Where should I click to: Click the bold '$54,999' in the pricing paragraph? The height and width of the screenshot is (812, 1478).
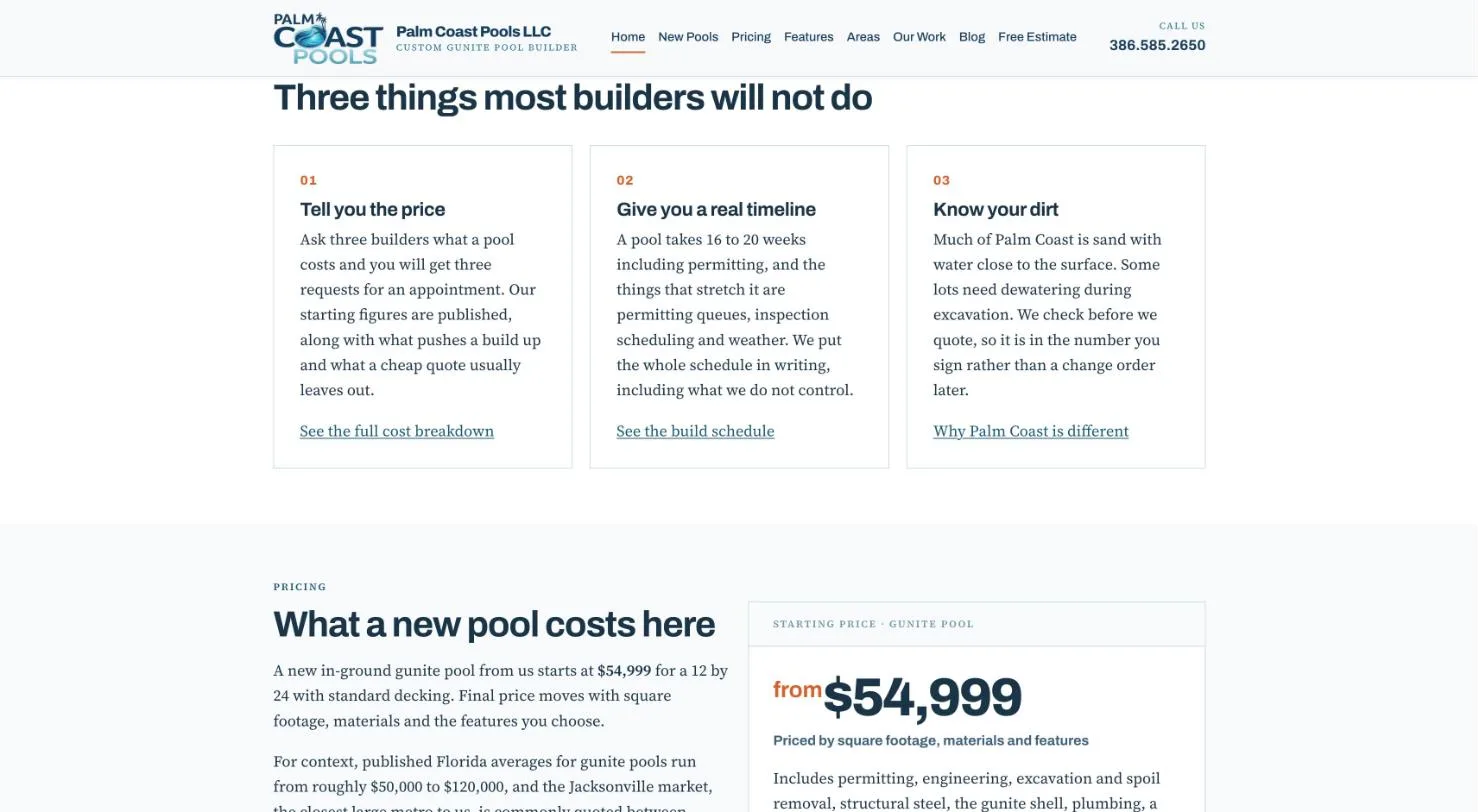coord(624,671)
